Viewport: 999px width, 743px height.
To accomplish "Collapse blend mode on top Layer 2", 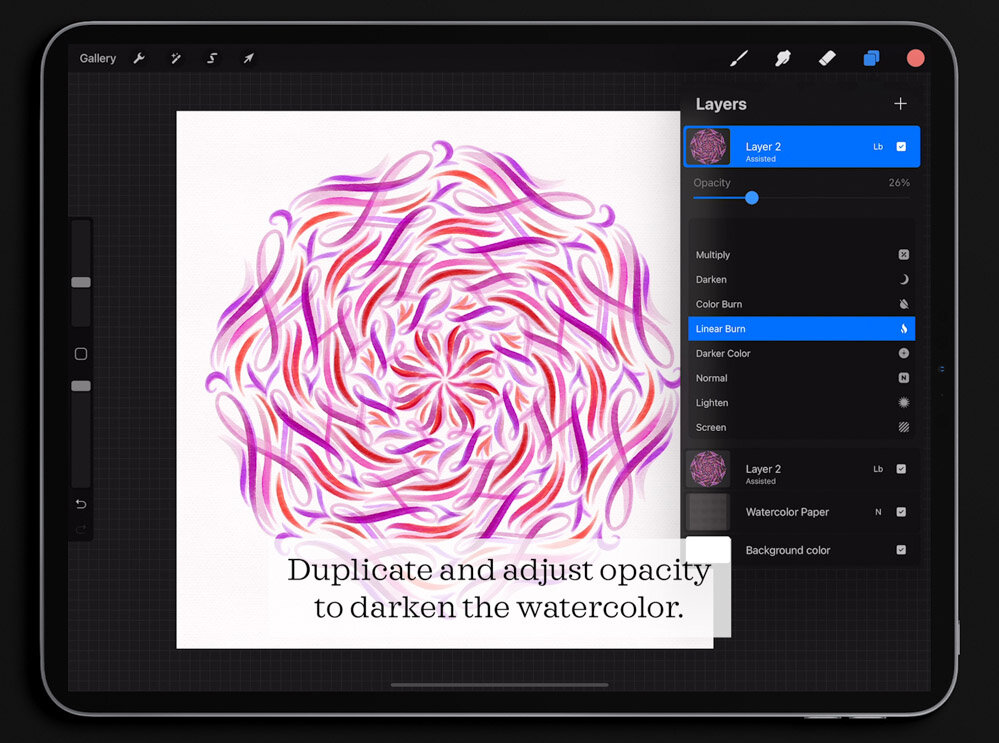I will [x=878, y=147].
